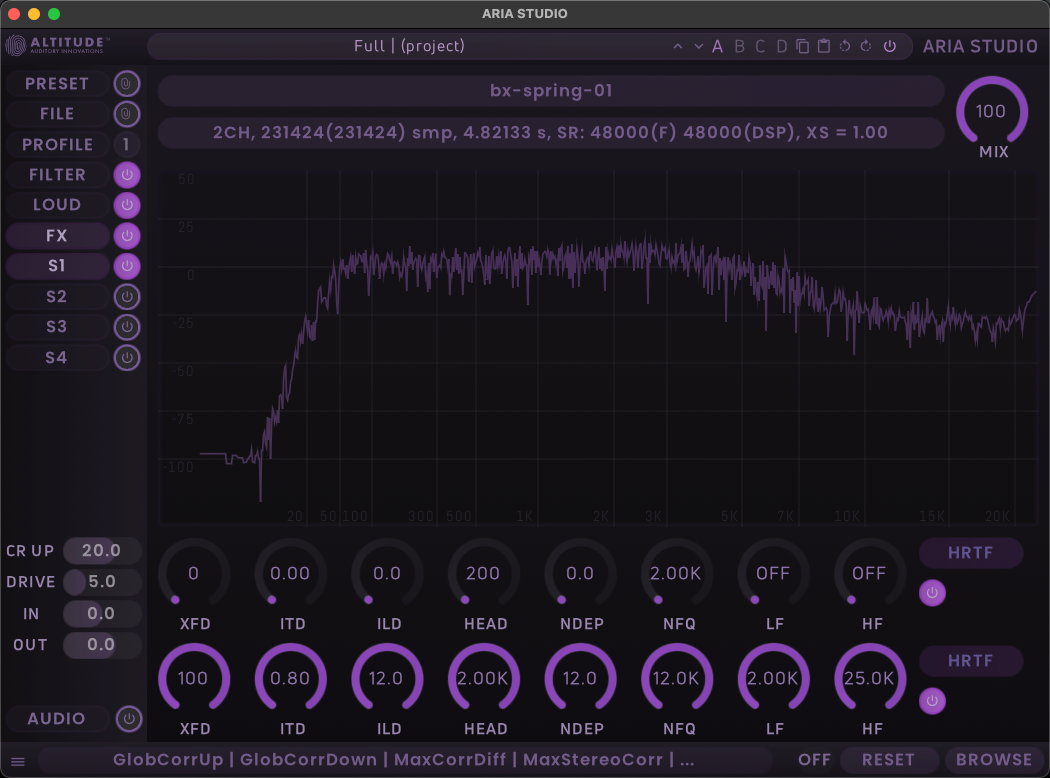Viewport: 1050px width, 778px height.
Task: Click the attachment icon next to FILE
Action: point(127,114)
